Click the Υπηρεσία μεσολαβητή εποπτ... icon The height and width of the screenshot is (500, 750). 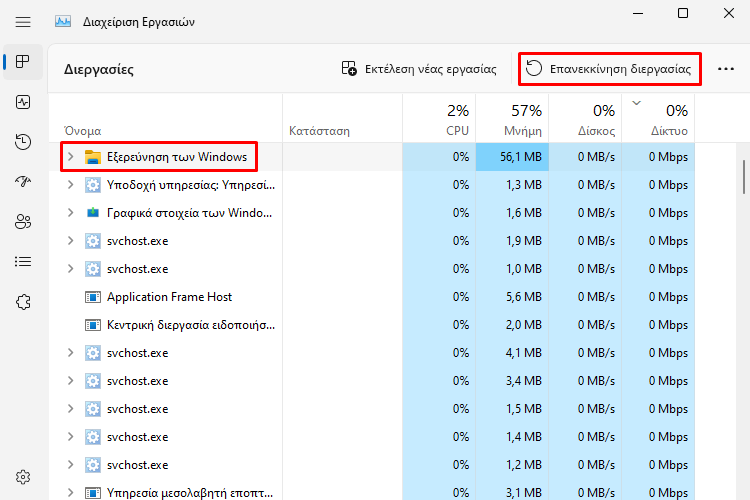(x=92, y=493)
